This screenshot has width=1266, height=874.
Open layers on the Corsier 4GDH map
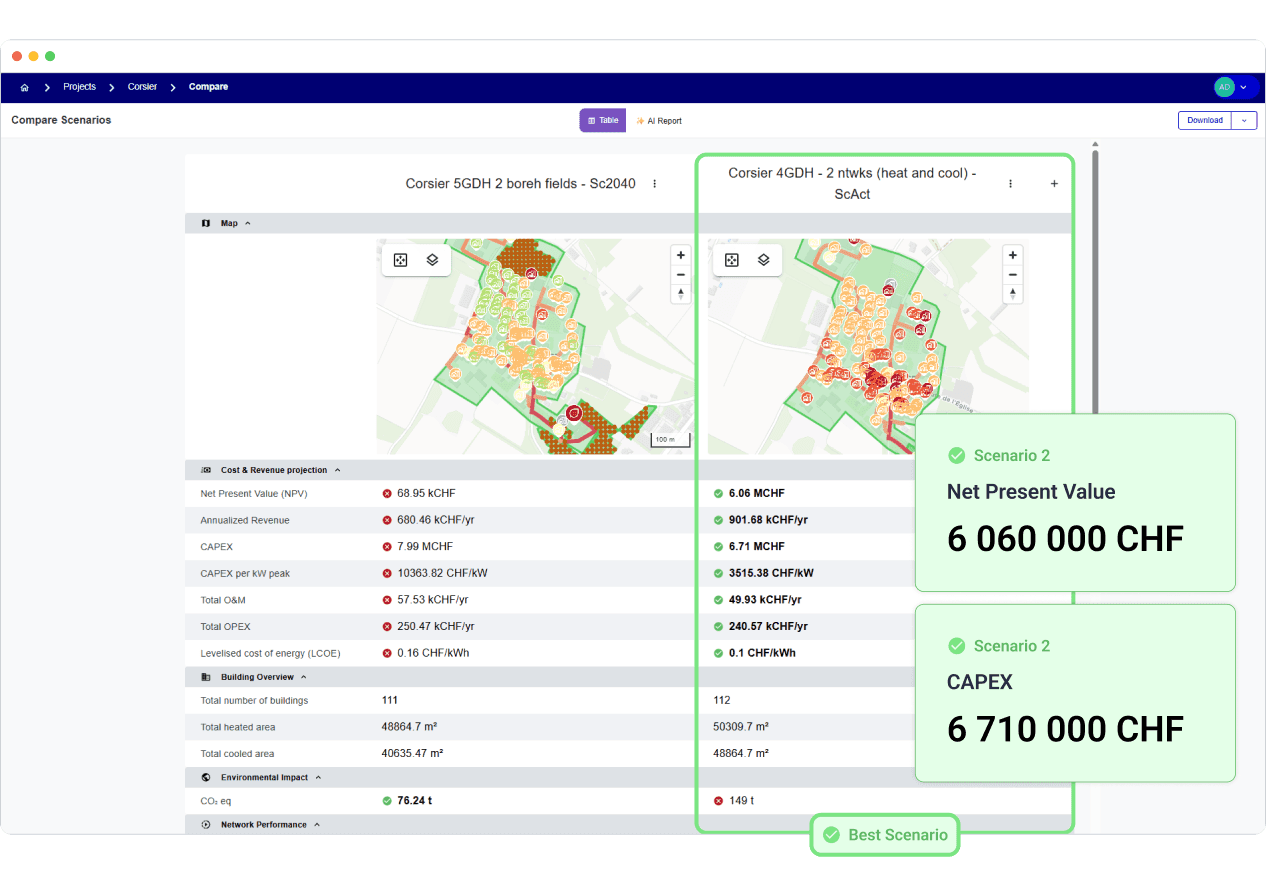coord(763,260)
